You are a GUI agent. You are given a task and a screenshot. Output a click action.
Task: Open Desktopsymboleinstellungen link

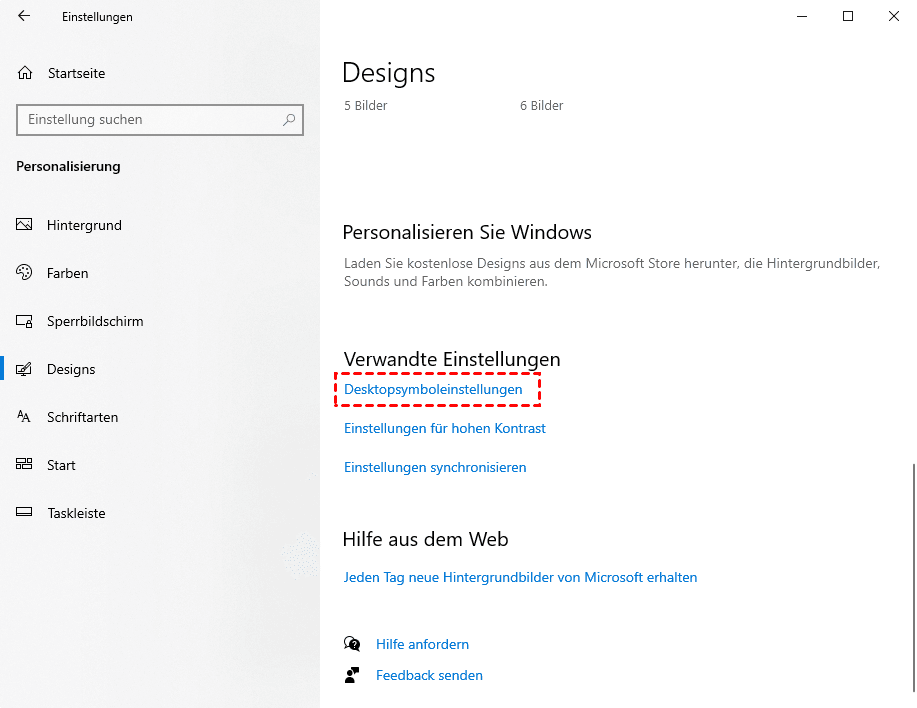(433, 389)
